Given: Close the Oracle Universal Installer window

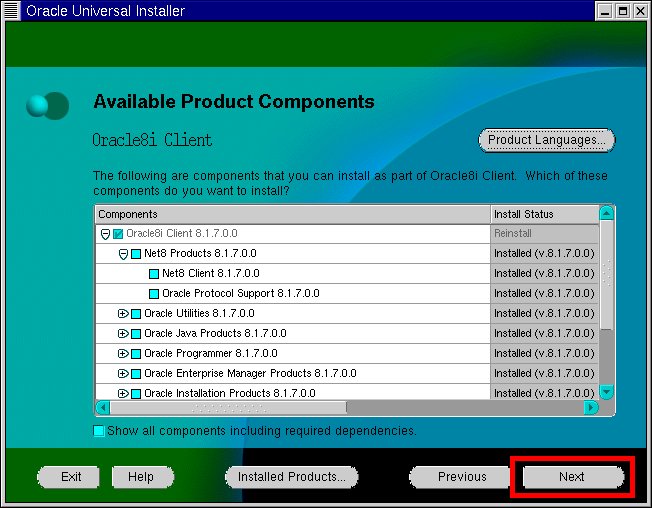Looking at the screenshot, I should (x=640, y=11).
